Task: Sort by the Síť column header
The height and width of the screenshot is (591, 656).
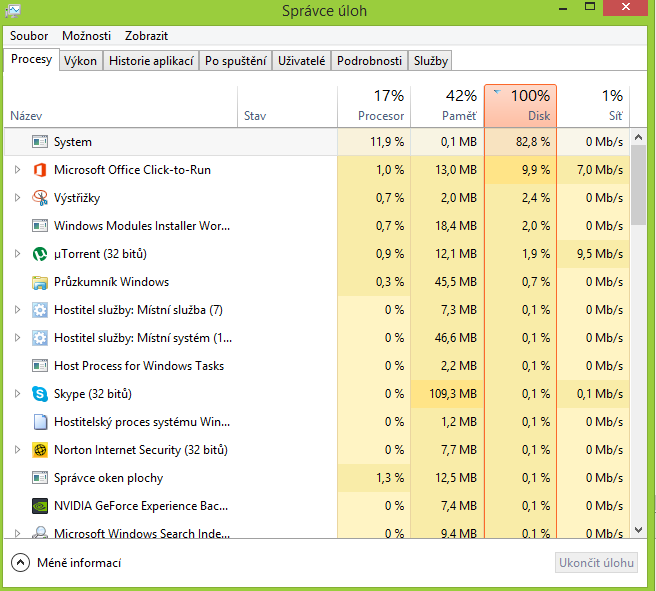Action: pos(593,106)
